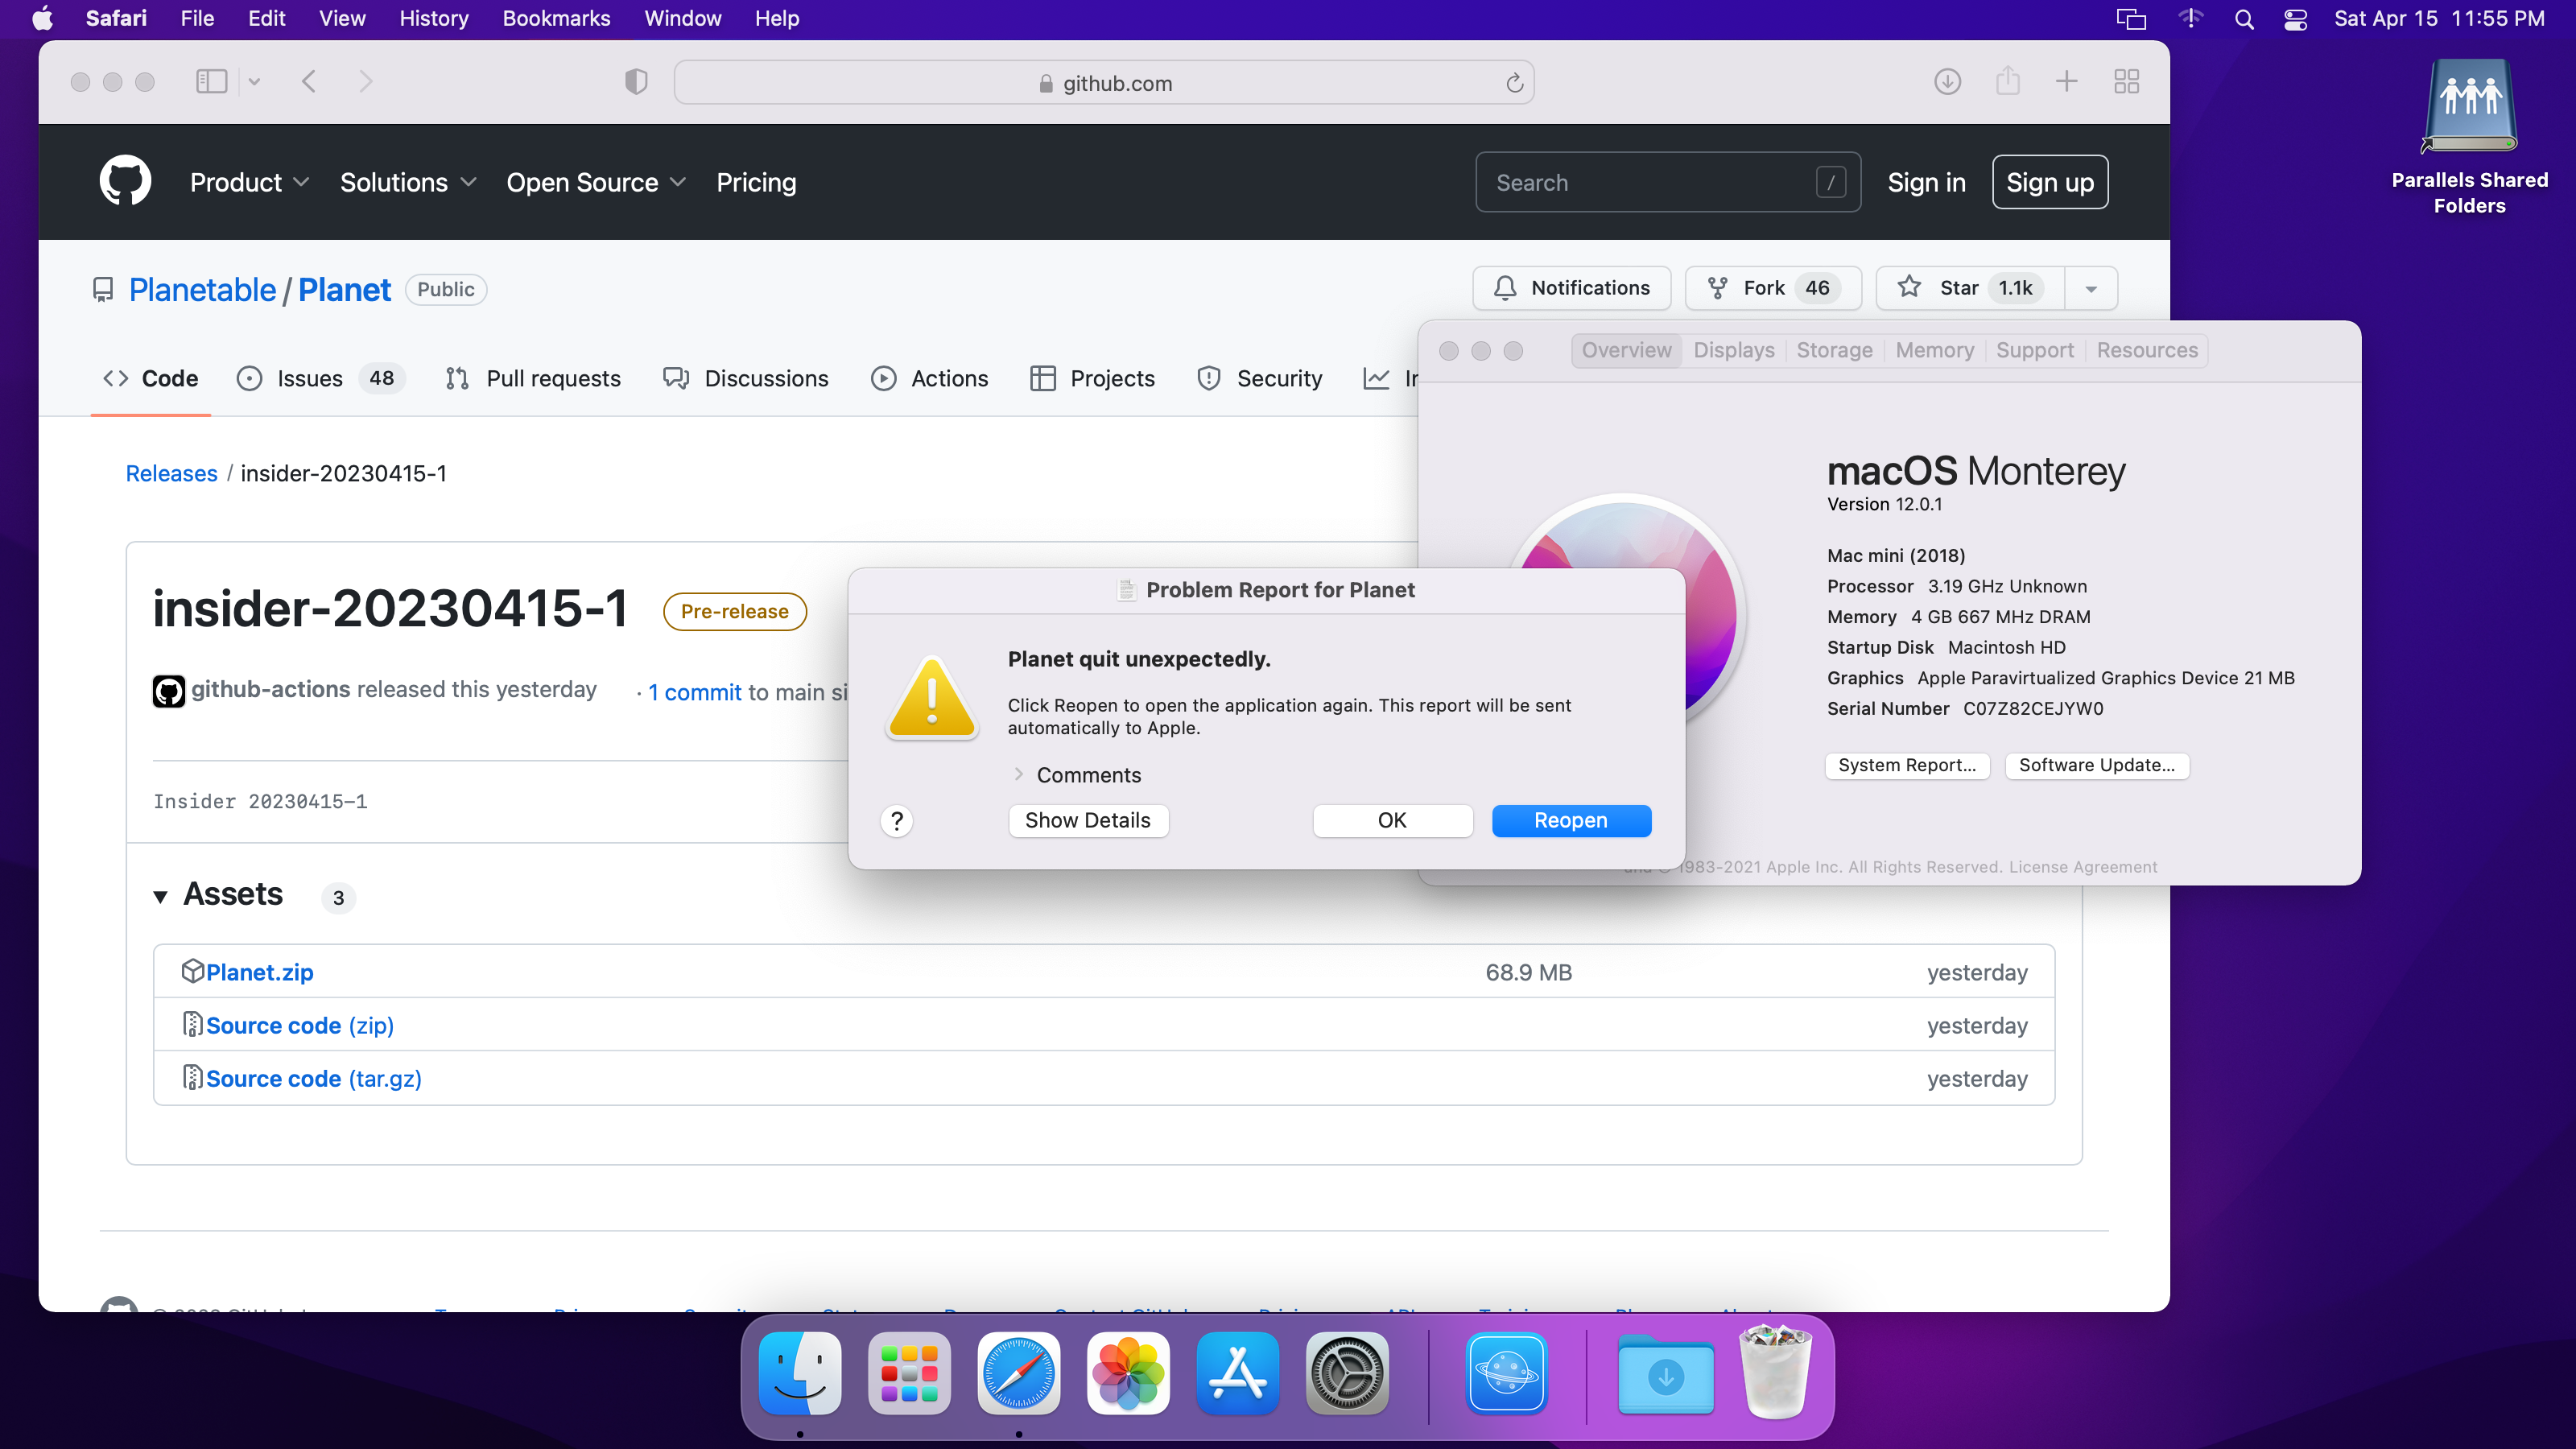Open App Store from the Dock
Image resolution: width=2576 pixels, height=1449 pixels.
[x=1238, y=1373]
